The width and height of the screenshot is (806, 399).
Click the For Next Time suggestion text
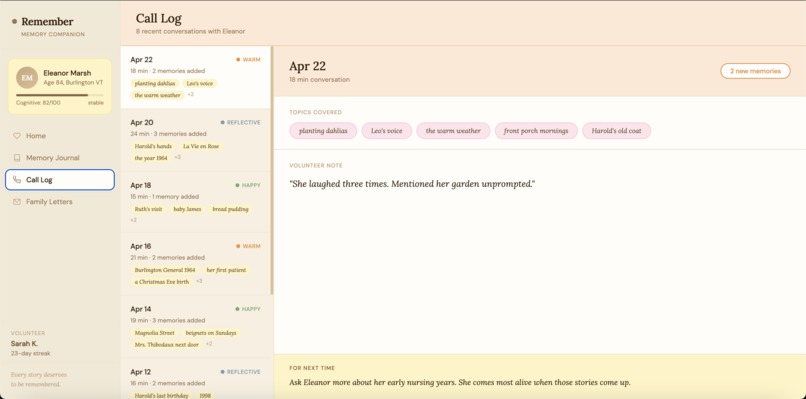(x=460, y=383)
